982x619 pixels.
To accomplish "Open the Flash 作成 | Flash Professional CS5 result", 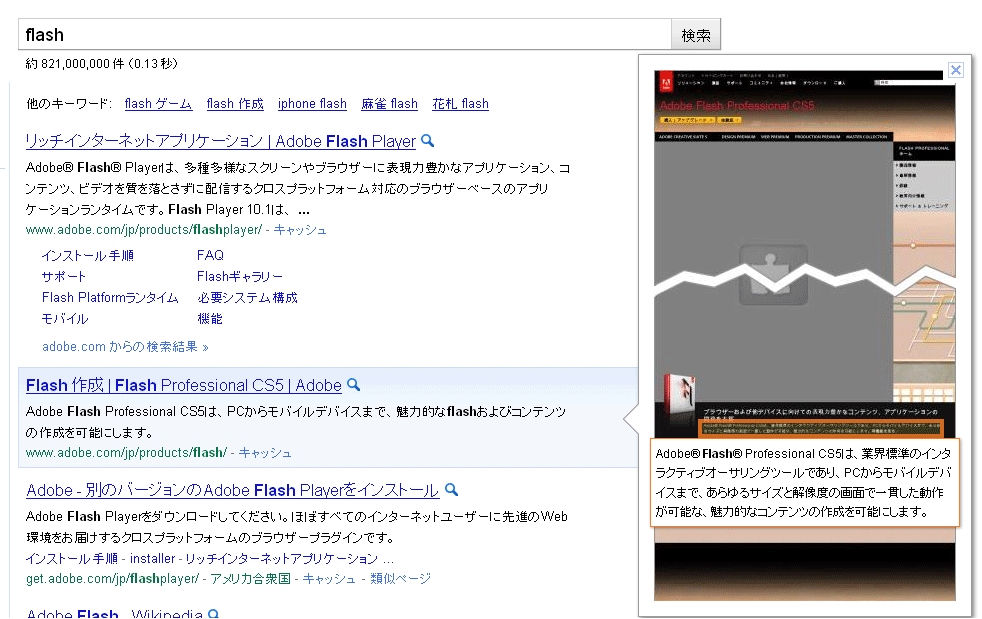I will pyautogui.click(x=184, y=385).
